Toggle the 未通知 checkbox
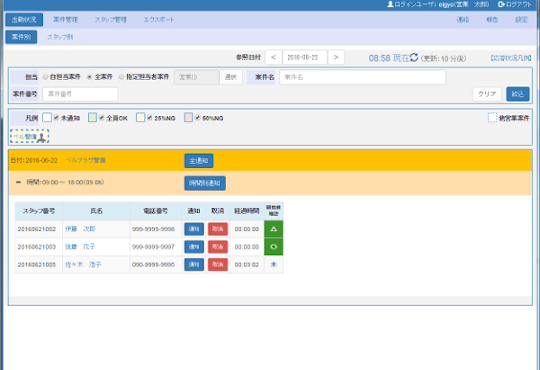The height and width of the screenshot is (370, 540). pyautogui.click(x=56, y=118)
